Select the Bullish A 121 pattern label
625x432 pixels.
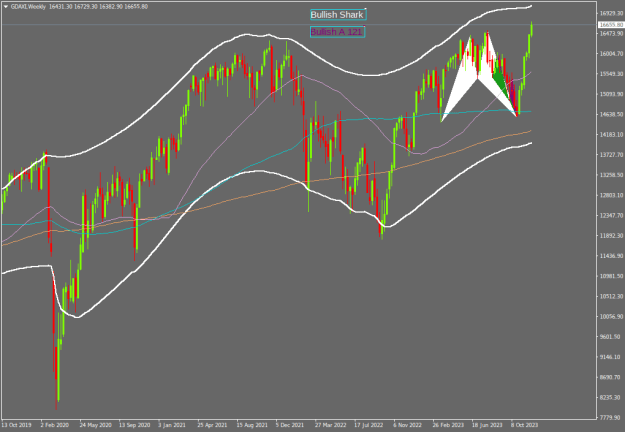point(337,32)
